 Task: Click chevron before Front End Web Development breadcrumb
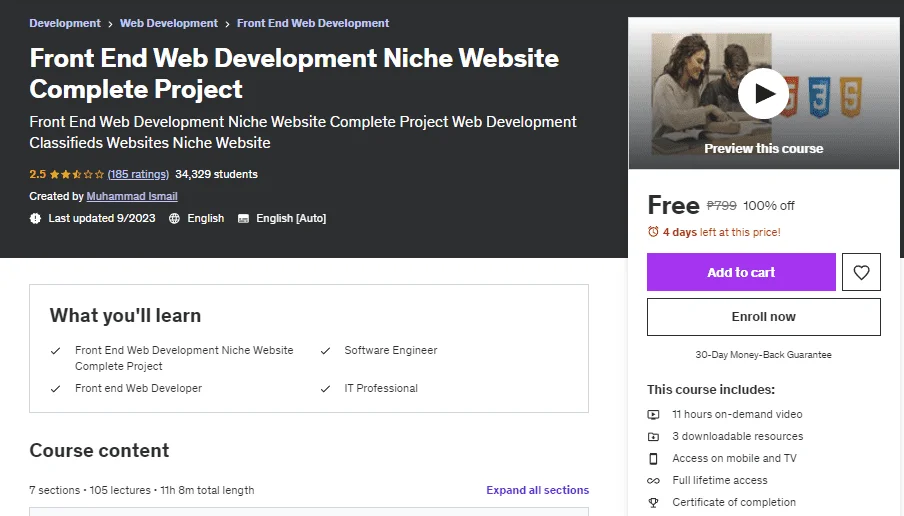(x=227, y=24)
